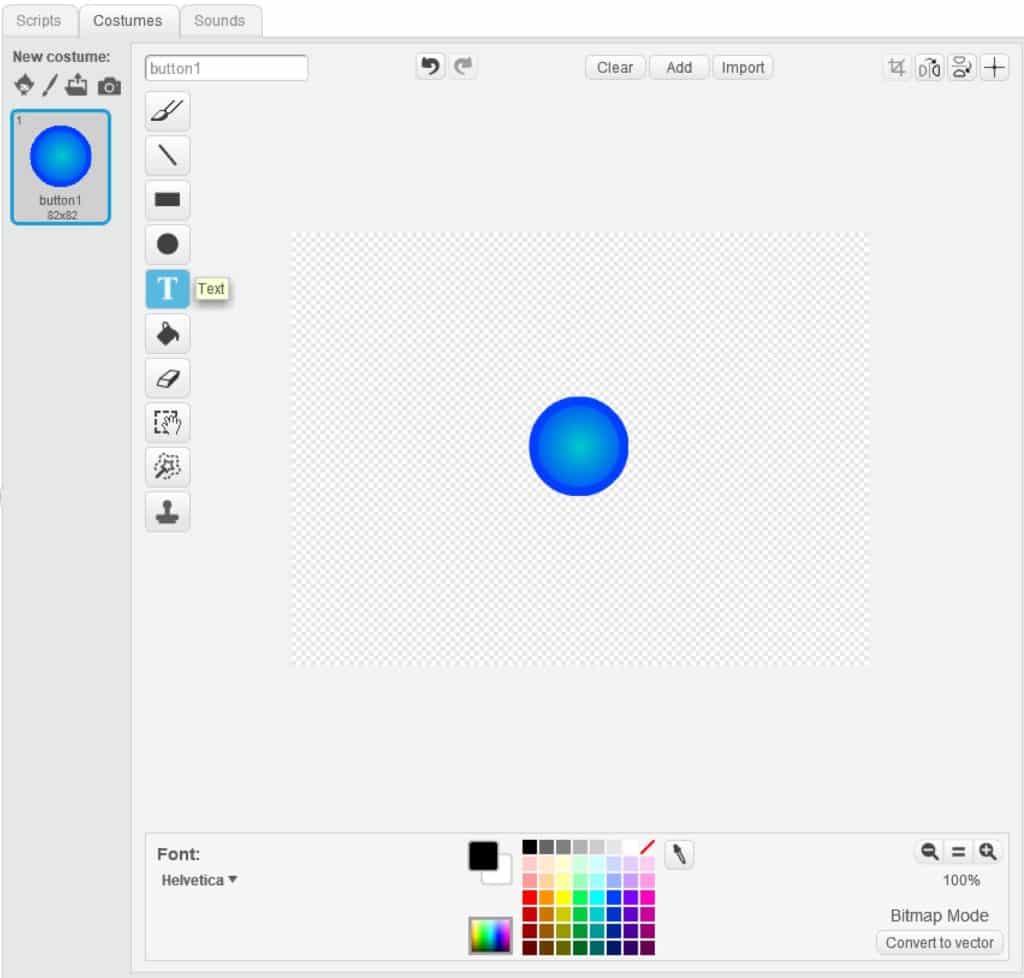Select the Text tool
This screenshot has height=978, width=1024.
point(167,289)
